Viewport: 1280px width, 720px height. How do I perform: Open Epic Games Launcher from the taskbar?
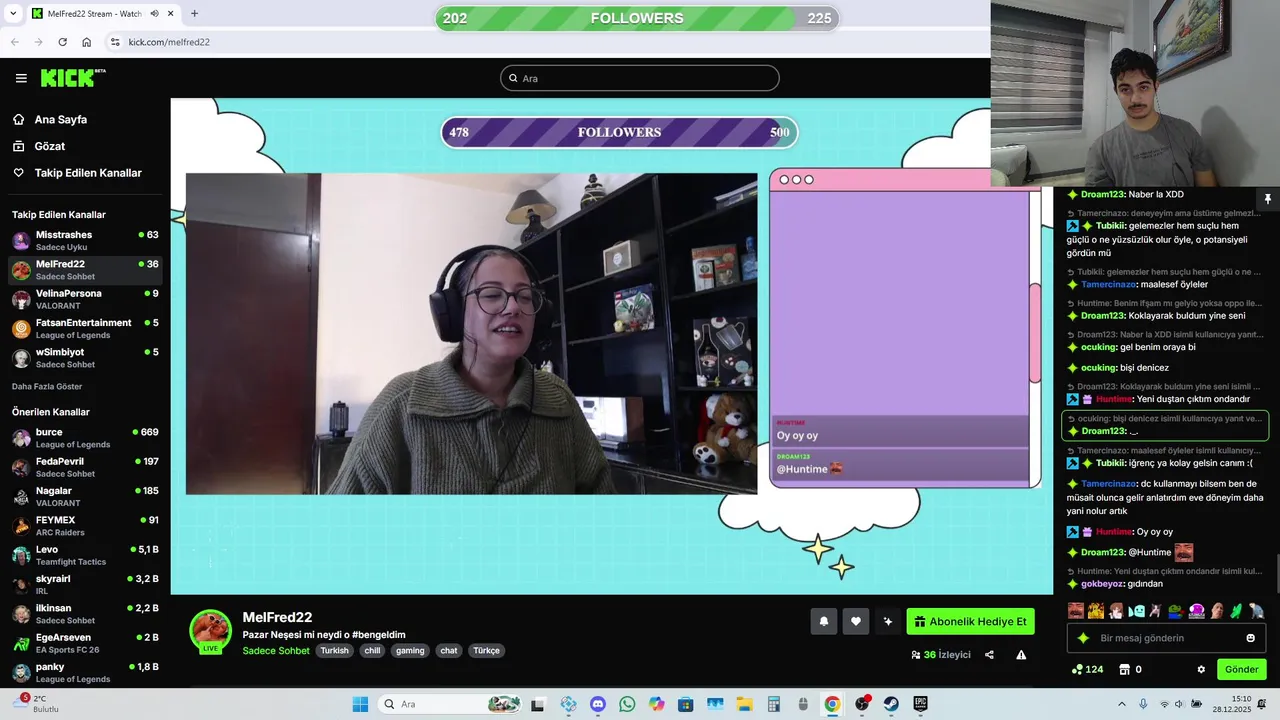pos(920,704)
